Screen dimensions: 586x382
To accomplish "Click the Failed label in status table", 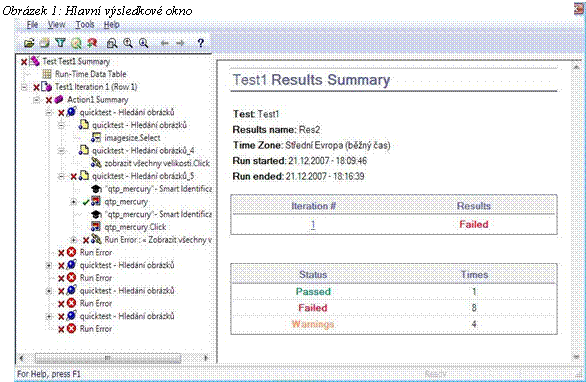I will point(313,308).
